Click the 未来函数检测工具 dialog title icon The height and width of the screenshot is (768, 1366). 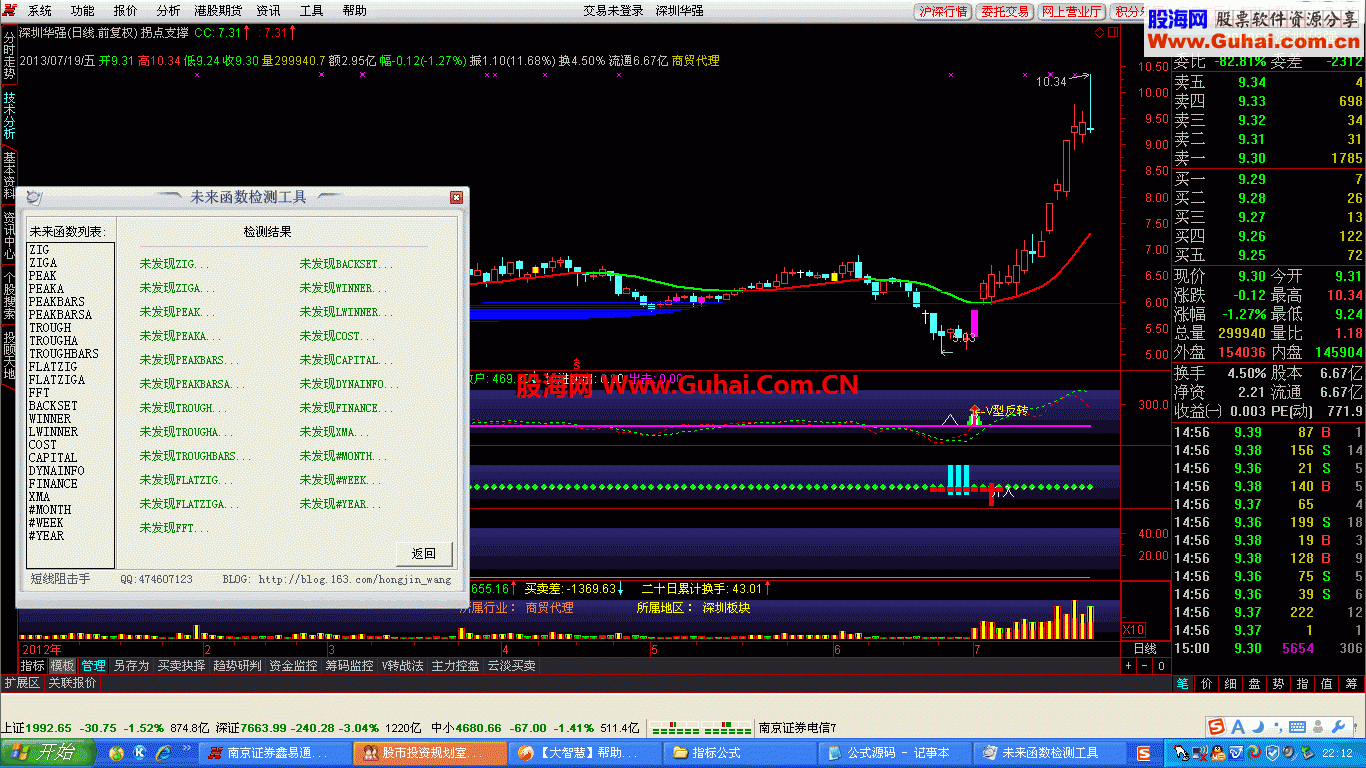[33, 197]
